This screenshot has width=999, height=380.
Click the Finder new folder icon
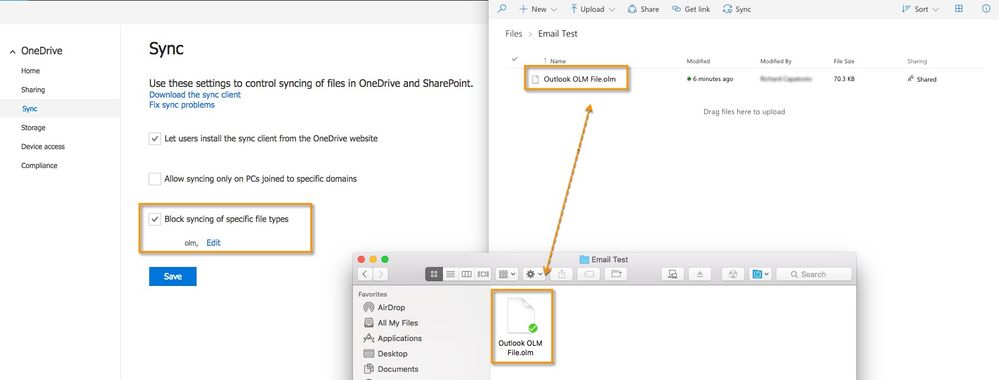[x=615, y=274]
